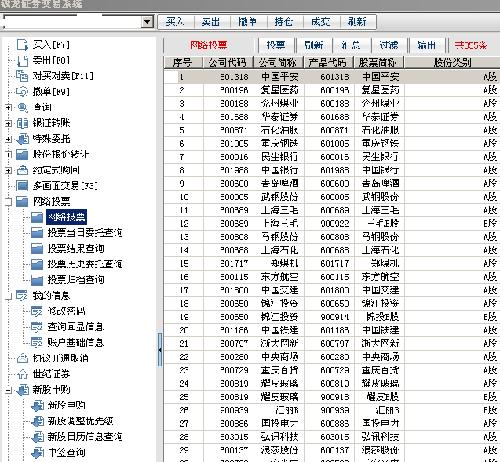Open the 银证转账 bank transfer icon
Screen dimensions: 500x462
coord(22,123)
